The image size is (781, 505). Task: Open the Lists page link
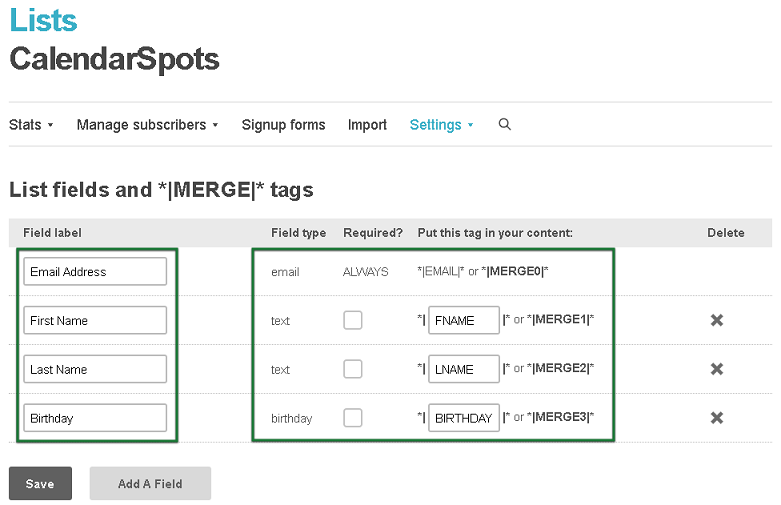pos(43,21)
